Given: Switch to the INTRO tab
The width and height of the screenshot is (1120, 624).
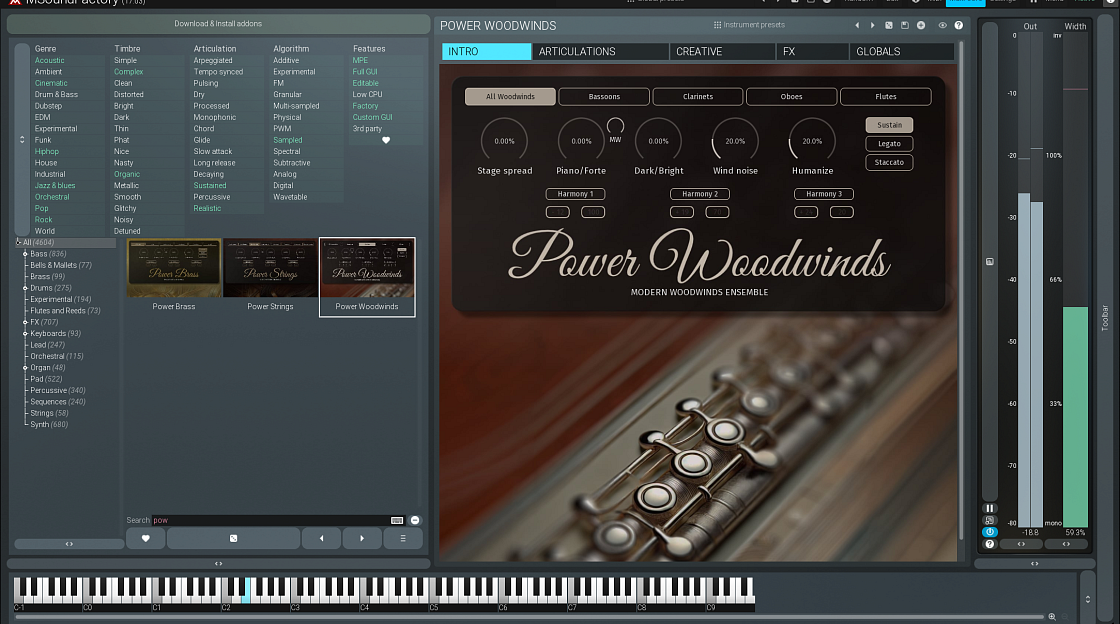Looking at the screenshot, I should click(x=486, y=51).
